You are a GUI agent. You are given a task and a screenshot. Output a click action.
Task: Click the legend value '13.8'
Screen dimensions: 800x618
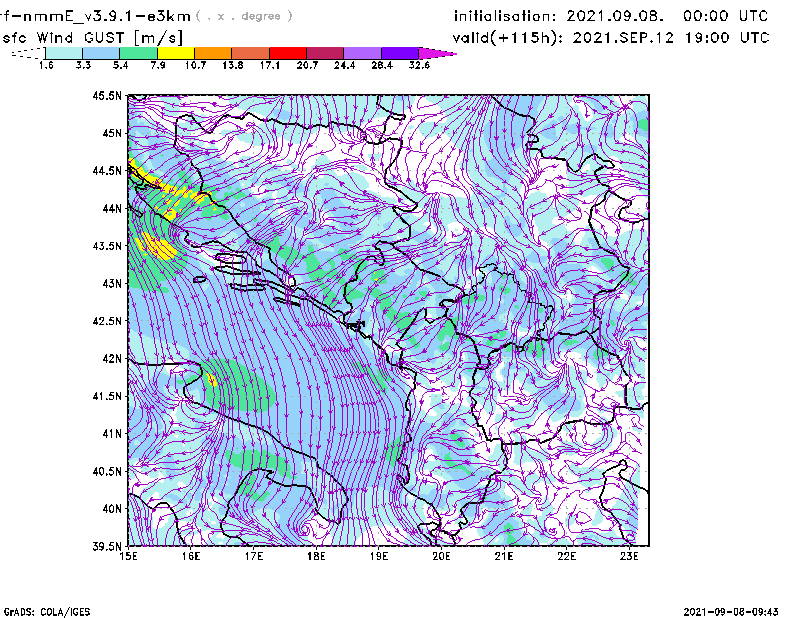coord(233,65)
